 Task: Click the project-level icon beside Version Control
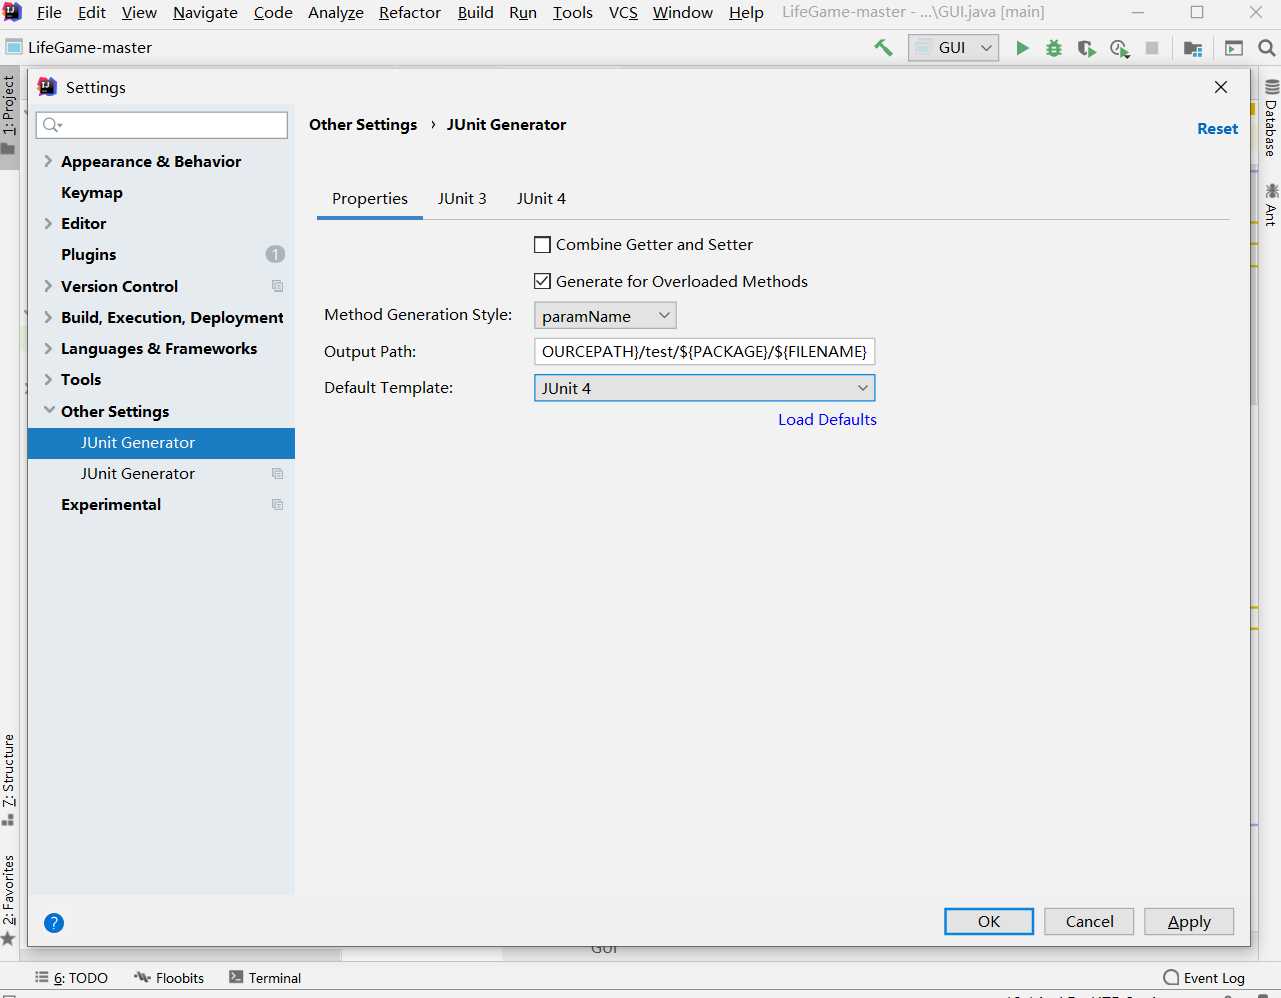pyautogui.click(x=278, y=286)
